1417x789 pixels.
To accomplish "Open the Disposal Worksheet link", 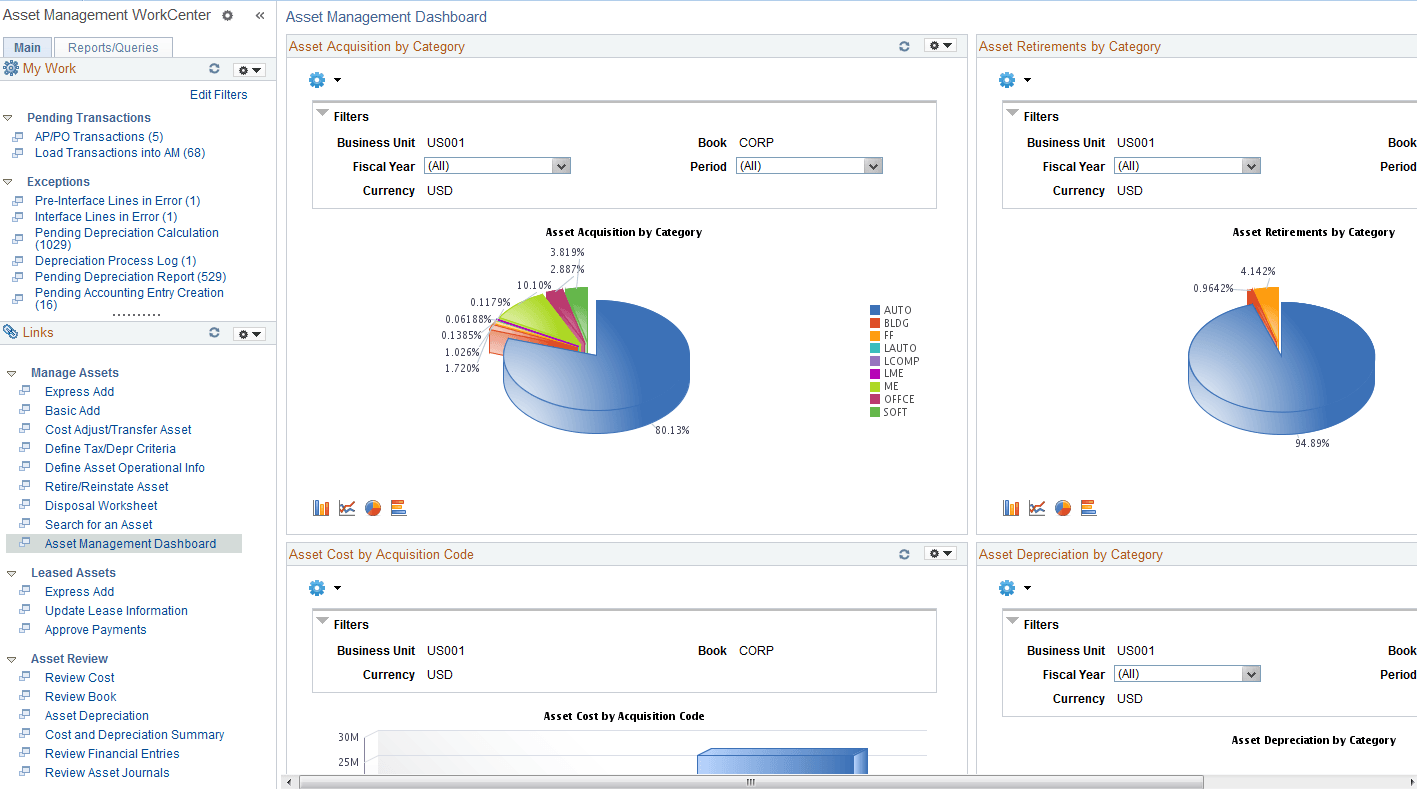I will [x=100, y=505].
